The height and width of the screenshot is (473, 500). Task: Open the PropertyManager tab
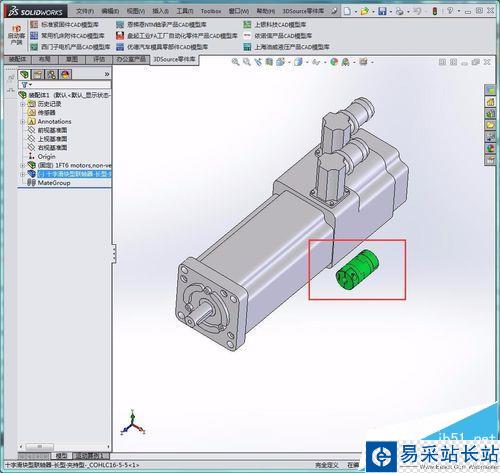tap(38, 74)
